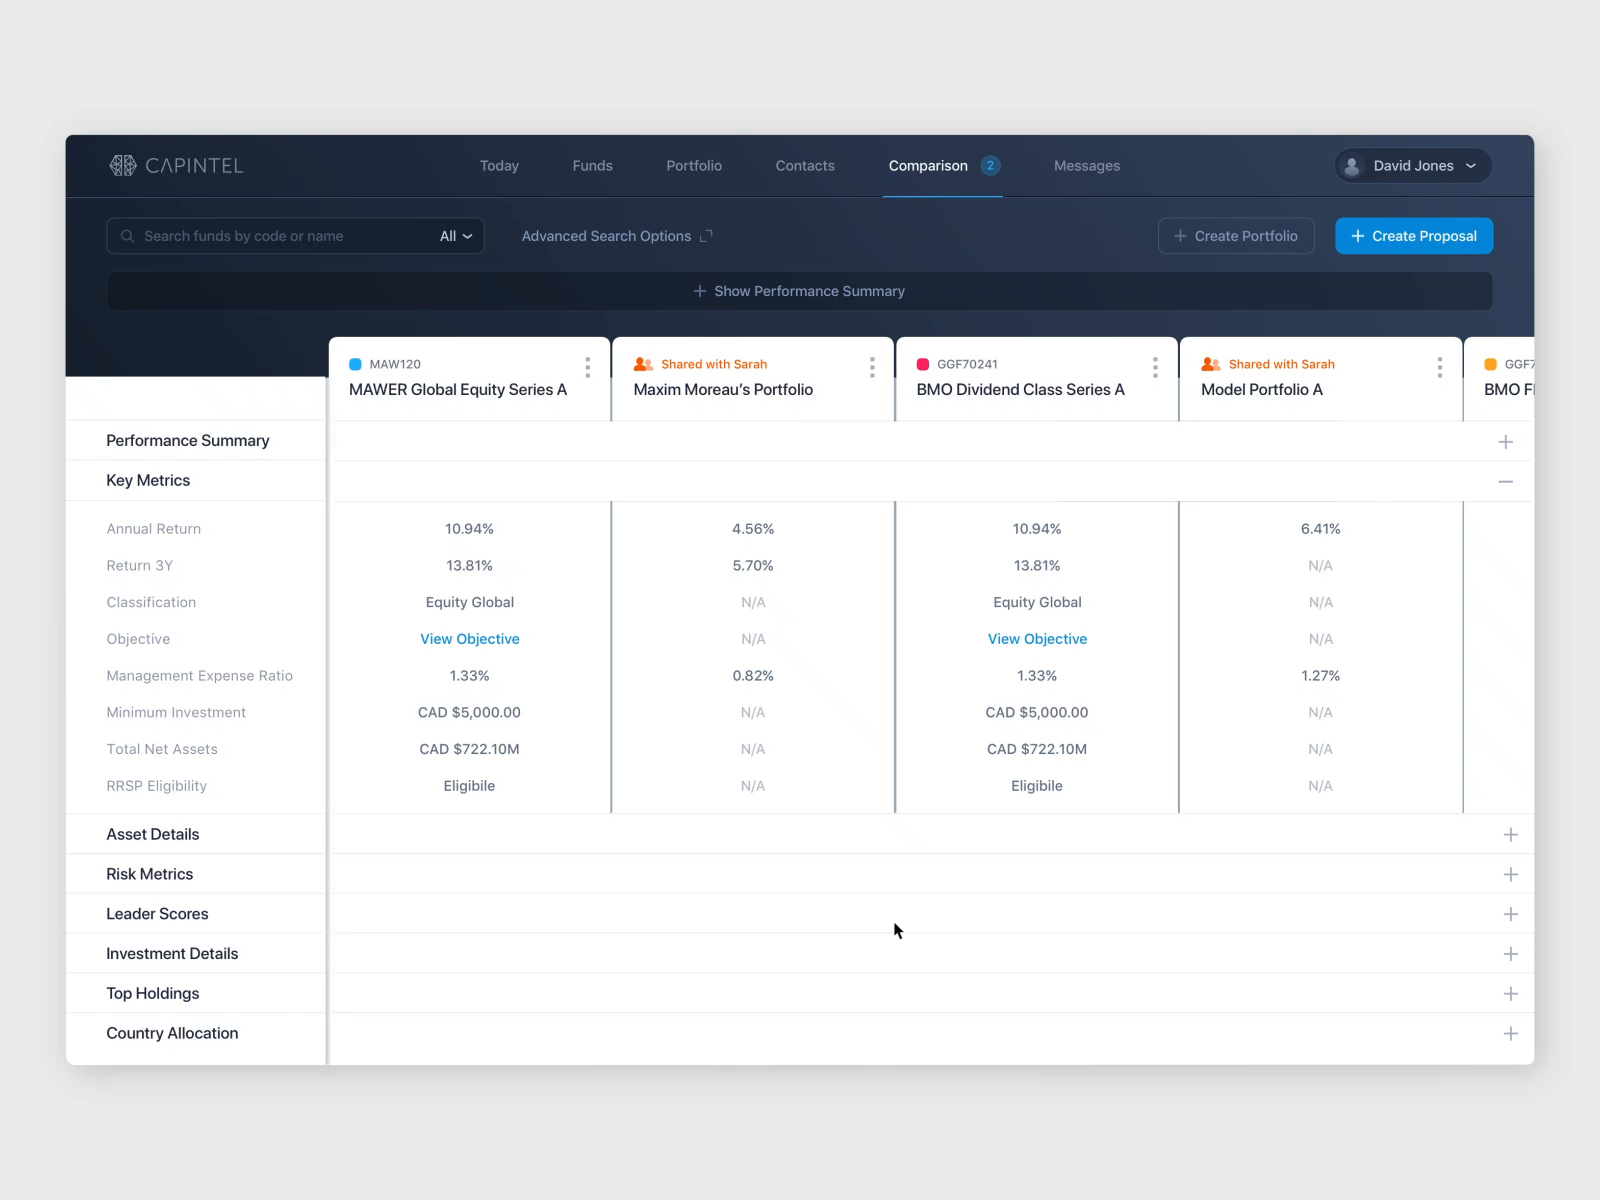The width and height of the screenshot is (1600, 1200).
Task: Click the Create Portfolio button
Action: click(1236, 236)
